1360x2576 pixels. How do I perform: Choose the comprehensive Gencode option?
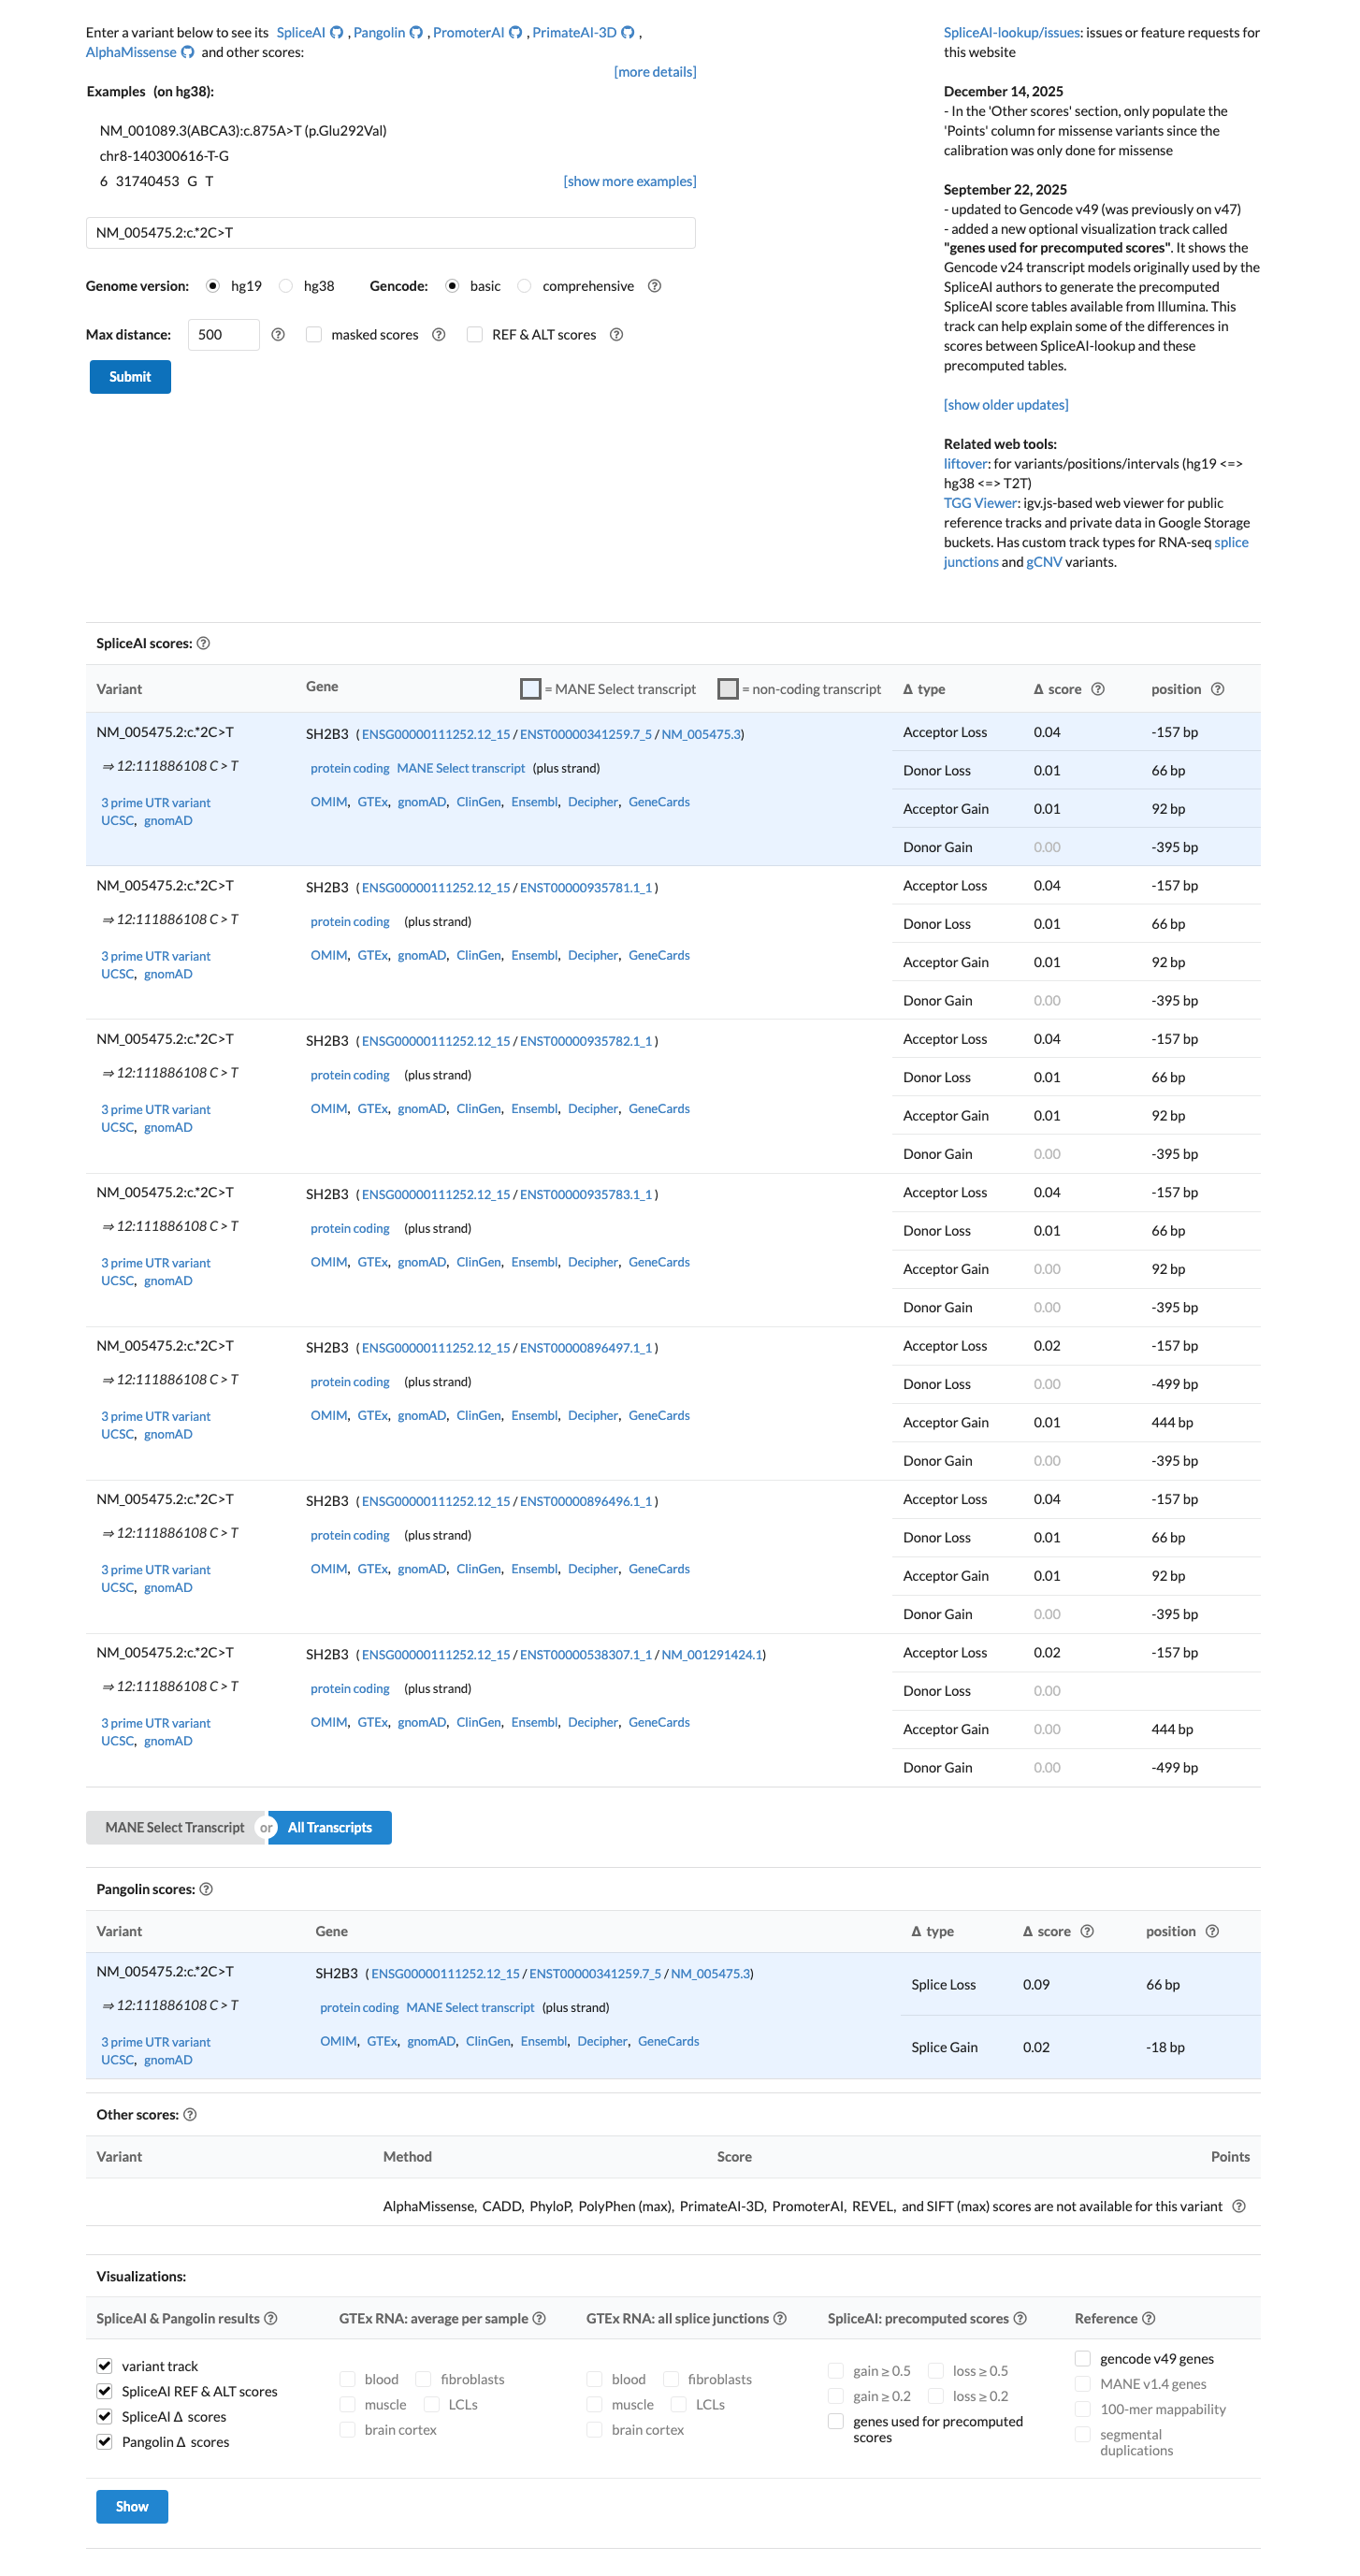pos(524,286)
